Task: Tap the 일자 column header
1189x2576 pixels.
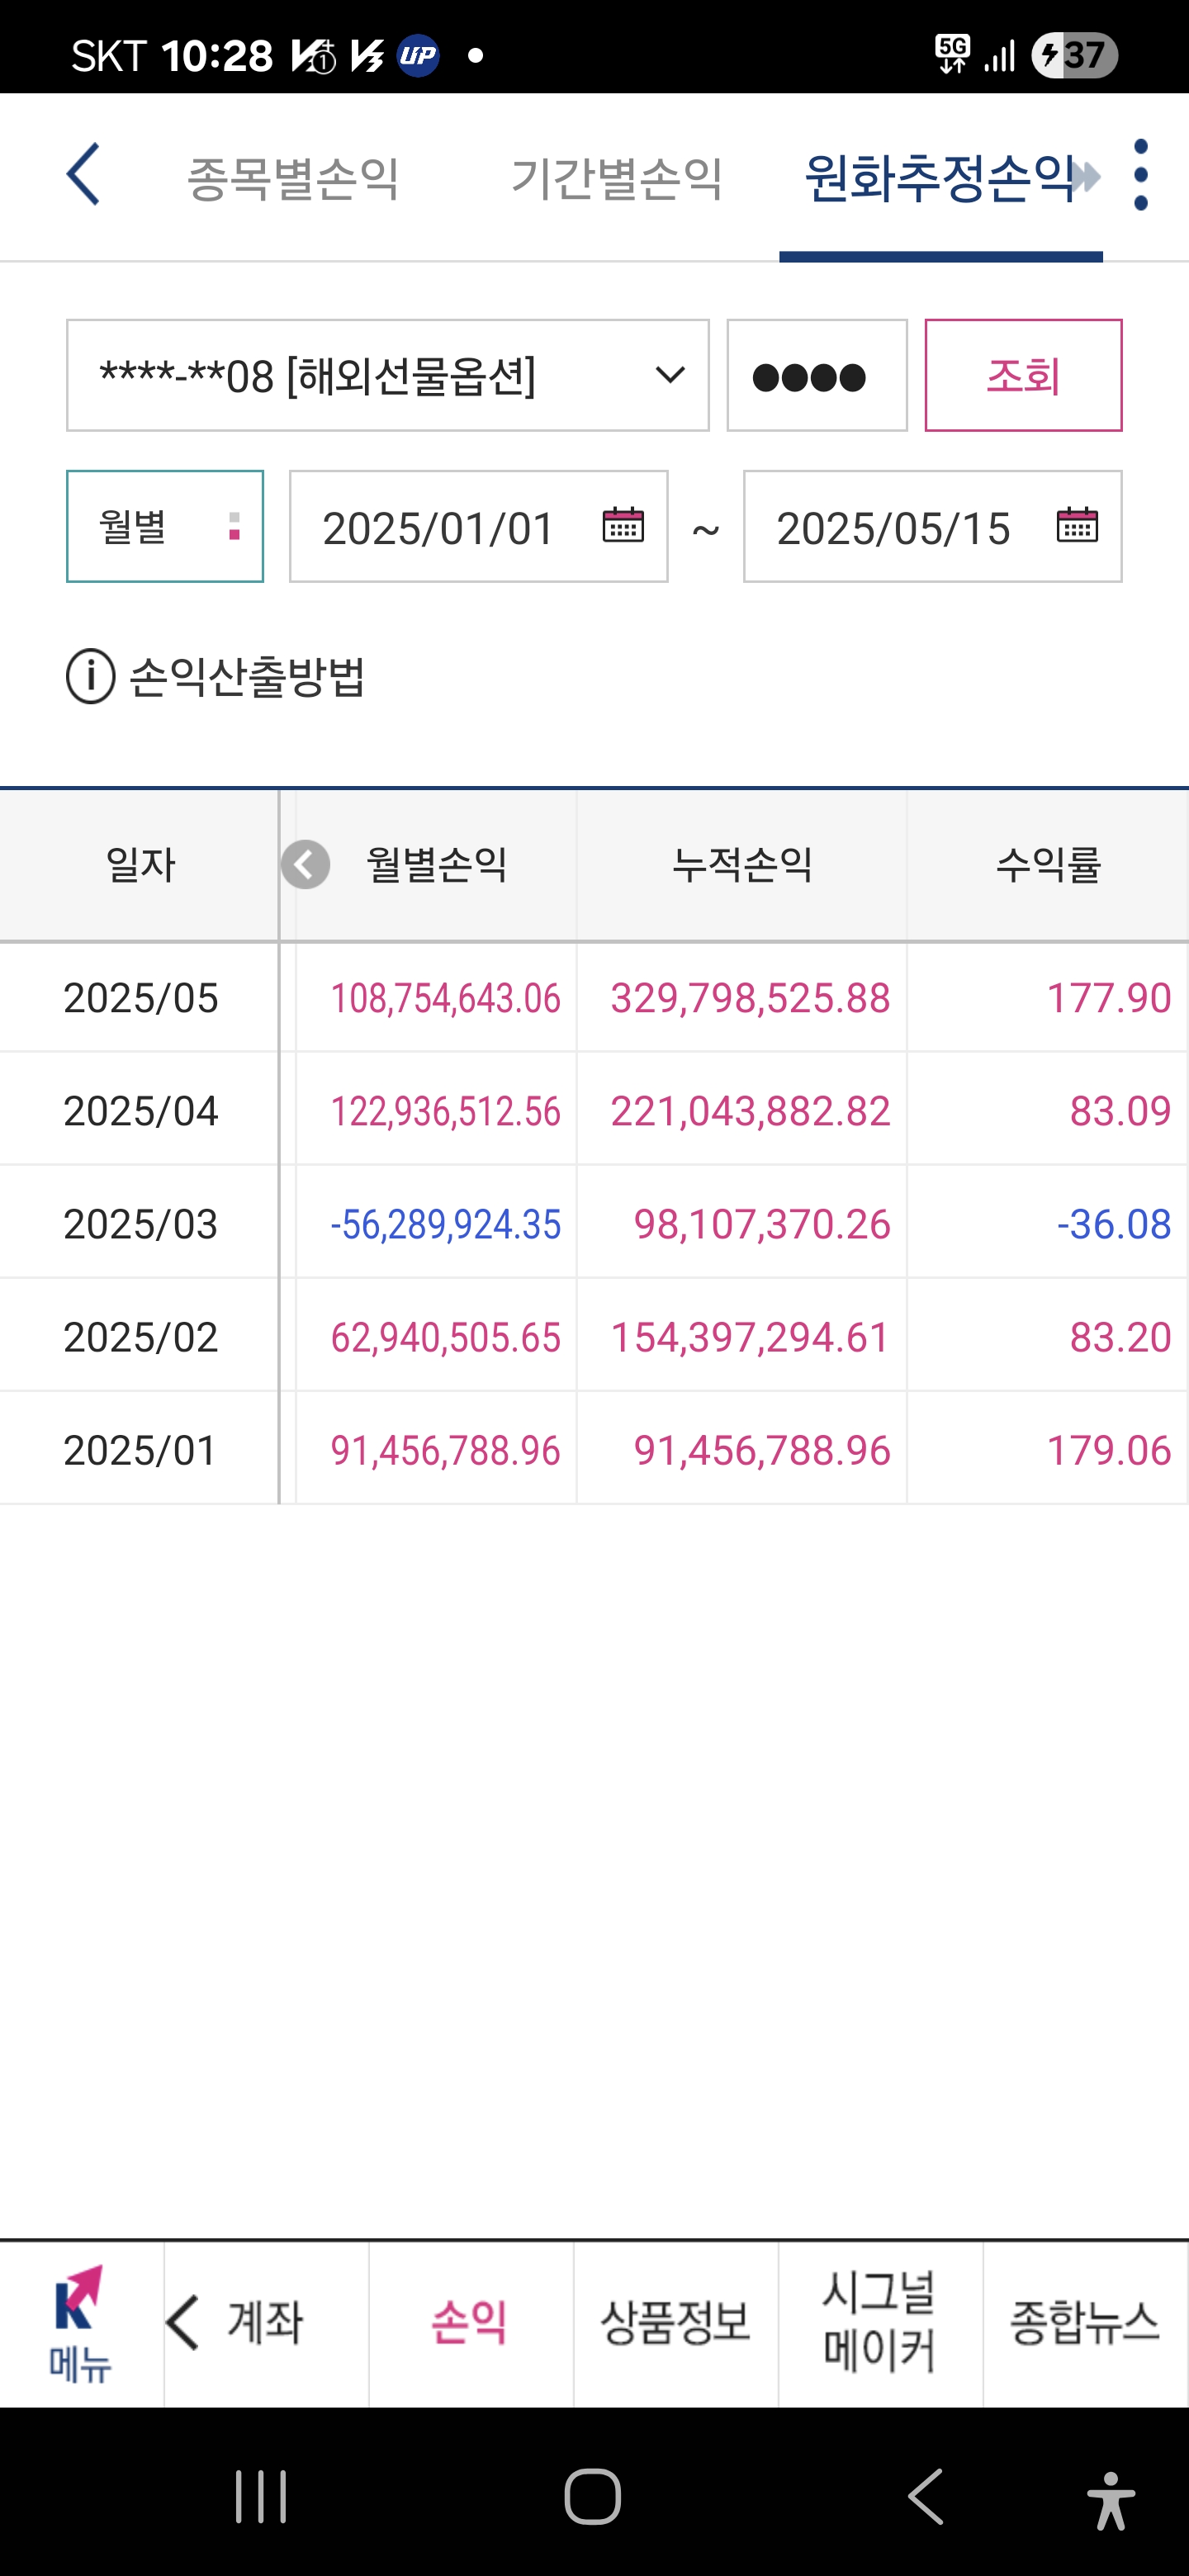Action: pos(140,865)
